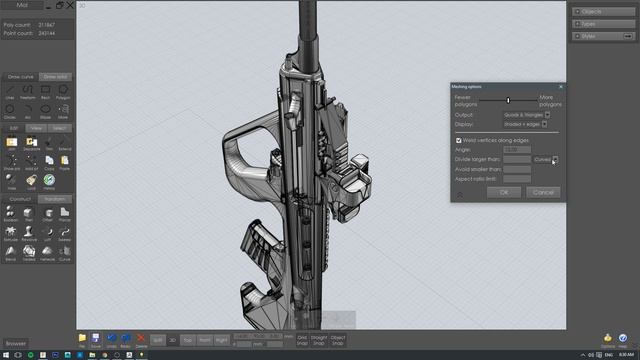Select the Network surface tool
The height and width of the screenshot is (360, 640).
(47, 253)
